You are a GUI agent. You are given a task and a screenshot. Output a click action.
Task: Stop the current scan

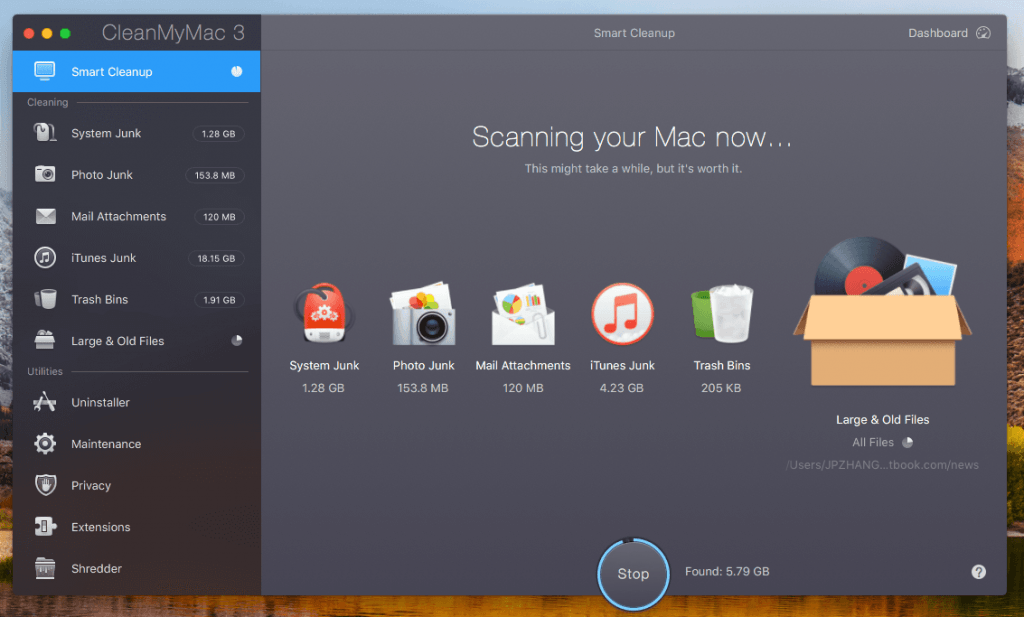[x=632, y=574]
